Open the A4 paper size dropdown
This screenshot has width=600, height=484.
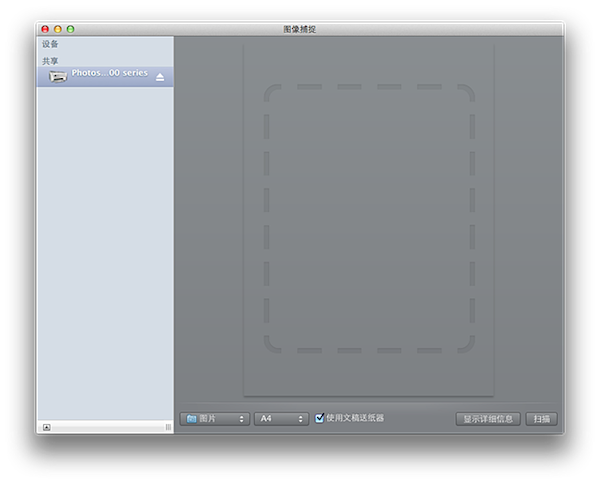281,419
